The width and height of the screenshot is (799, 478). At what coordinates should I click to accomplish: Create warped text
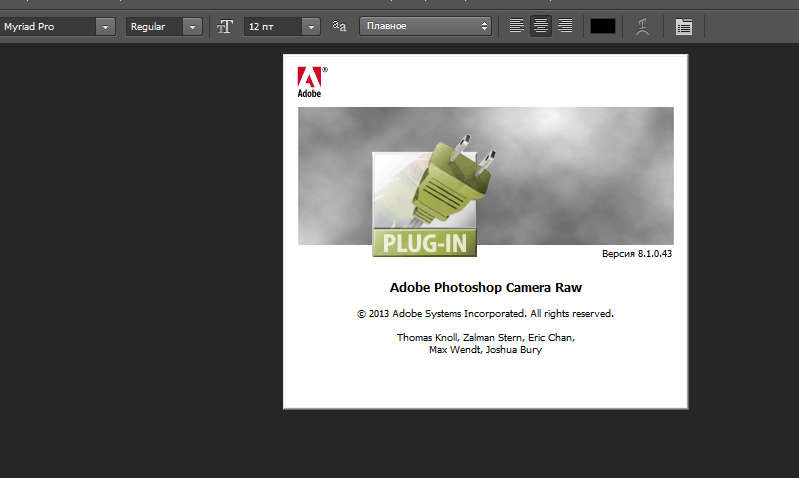click(x=643, y=26)
